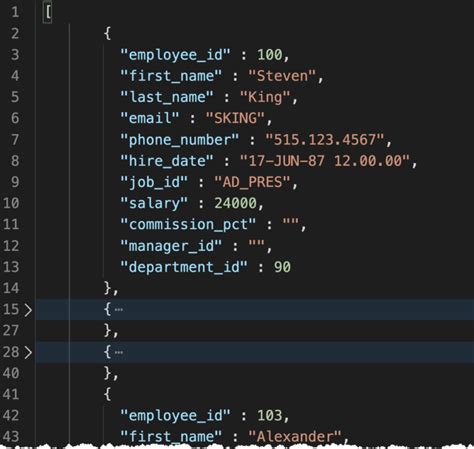Click the opening brace on line 41
The width and height of the screenshot is (474, 449).
click(107, 394)
